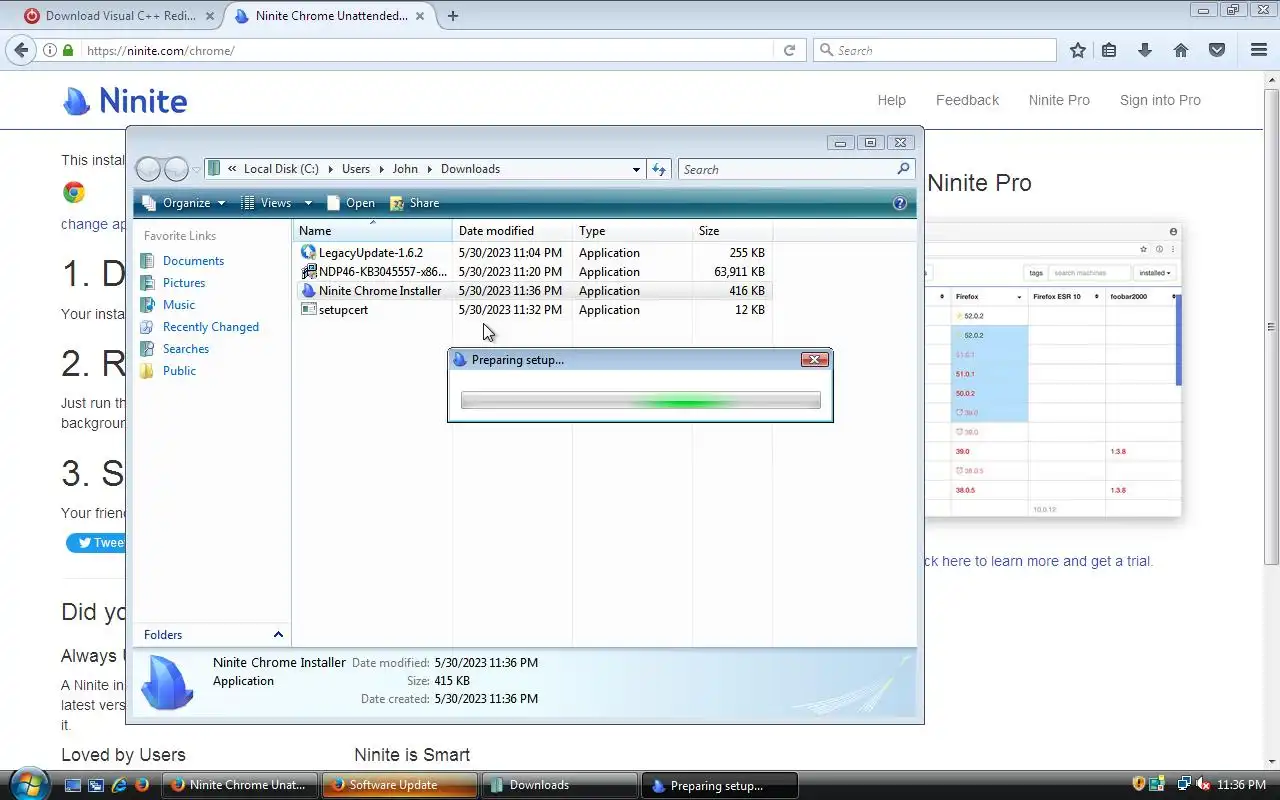Open the Firefox bookmarks list icon

click(1109, 50)
